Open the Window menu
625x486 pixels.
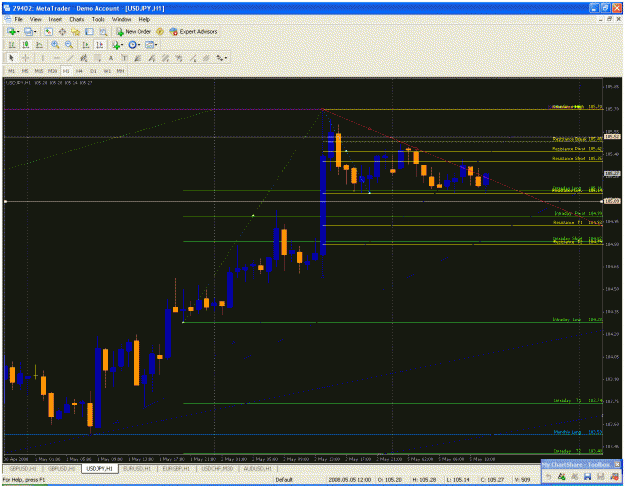tap(121, 19)
